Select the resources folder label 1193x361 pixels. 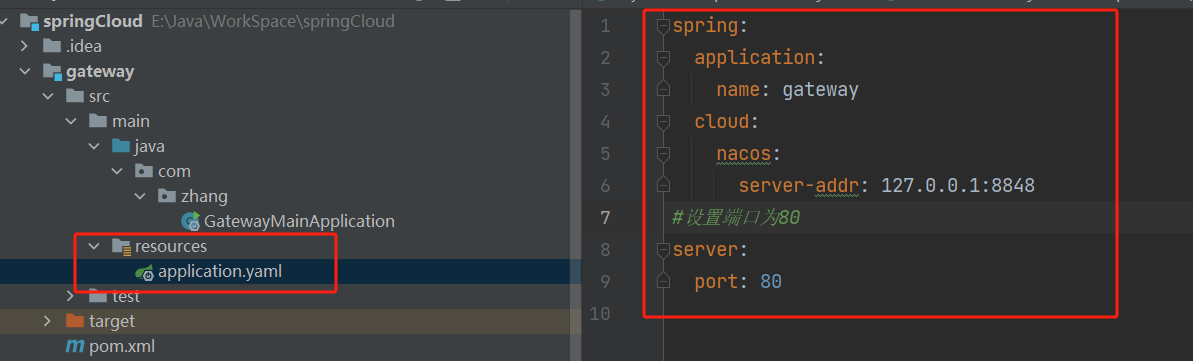(170, 246)
